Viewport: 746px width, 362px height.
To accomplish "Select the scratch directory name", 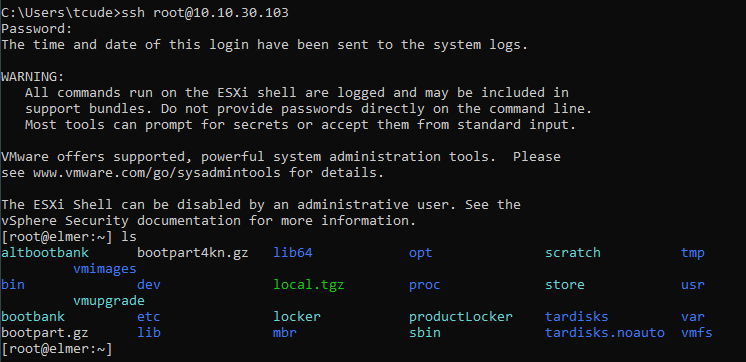I will point(573,253).
